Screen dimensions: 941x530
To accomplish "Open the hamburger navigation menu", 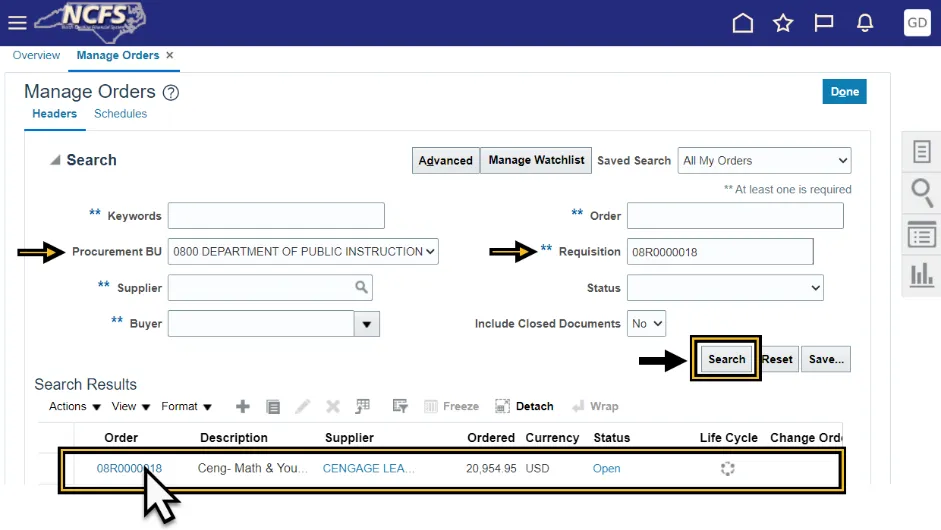I will coord(17,22).
